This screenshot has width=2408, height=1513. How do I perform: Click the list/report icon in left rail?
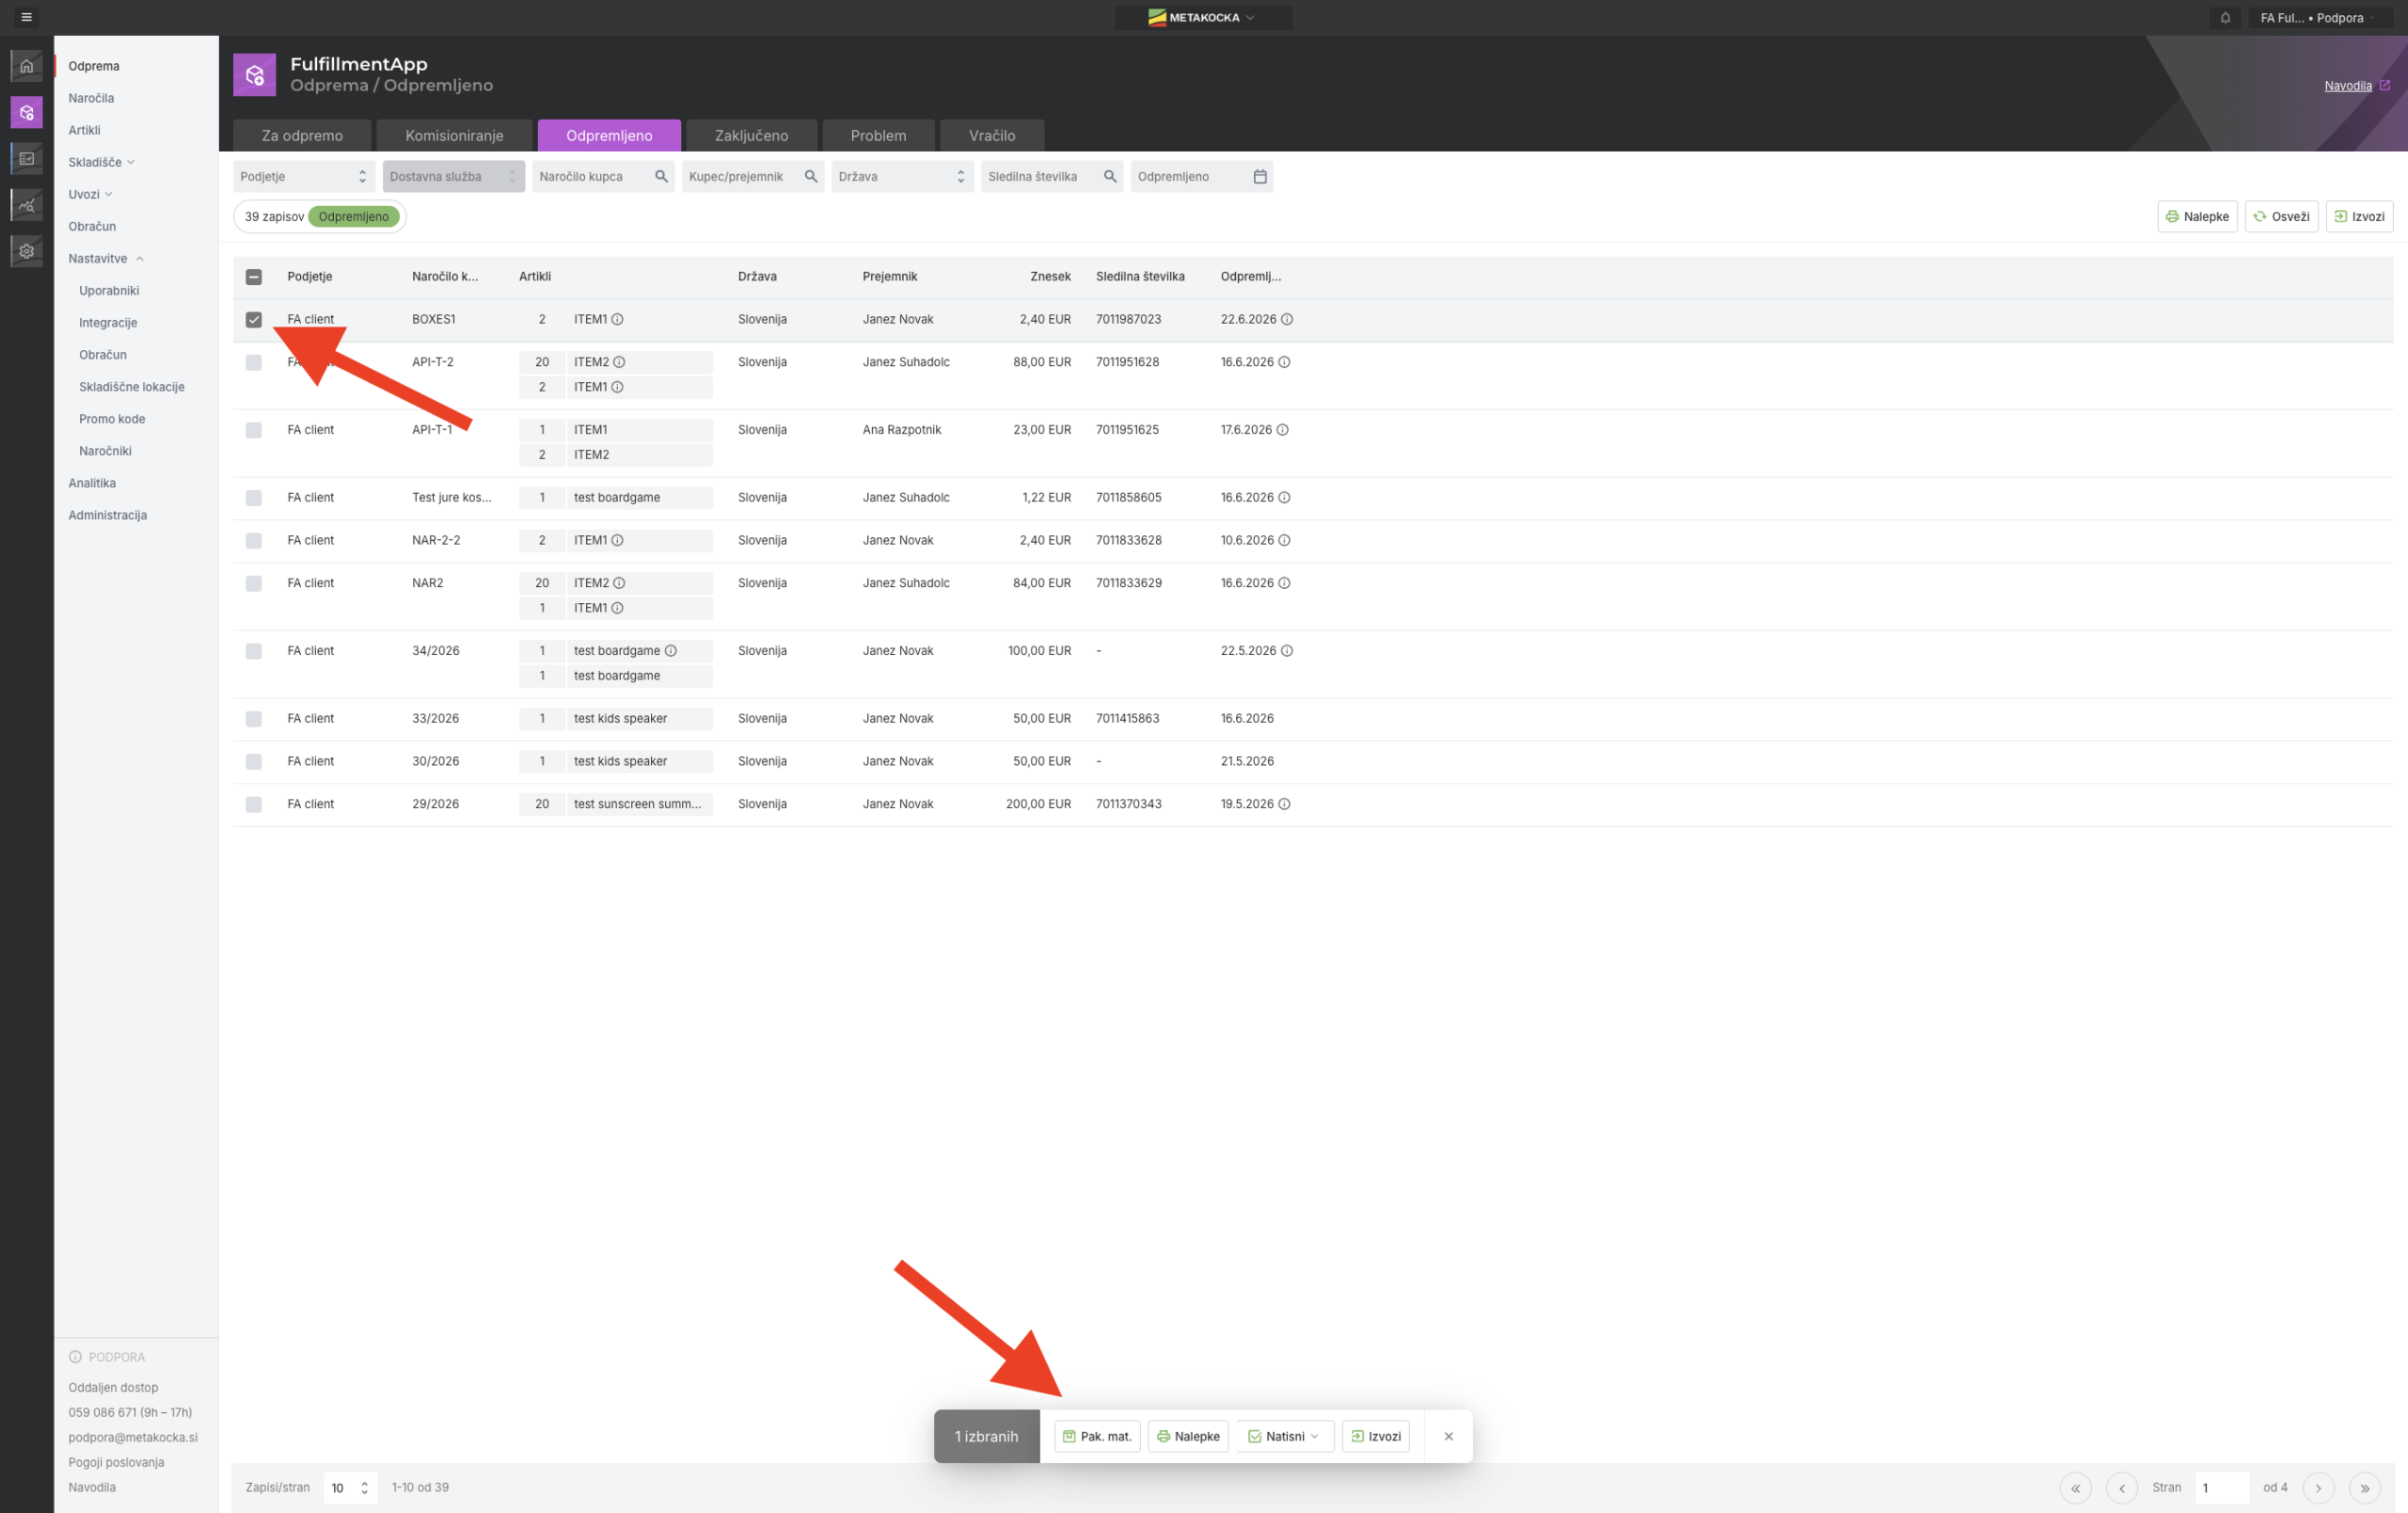point(27,159)
